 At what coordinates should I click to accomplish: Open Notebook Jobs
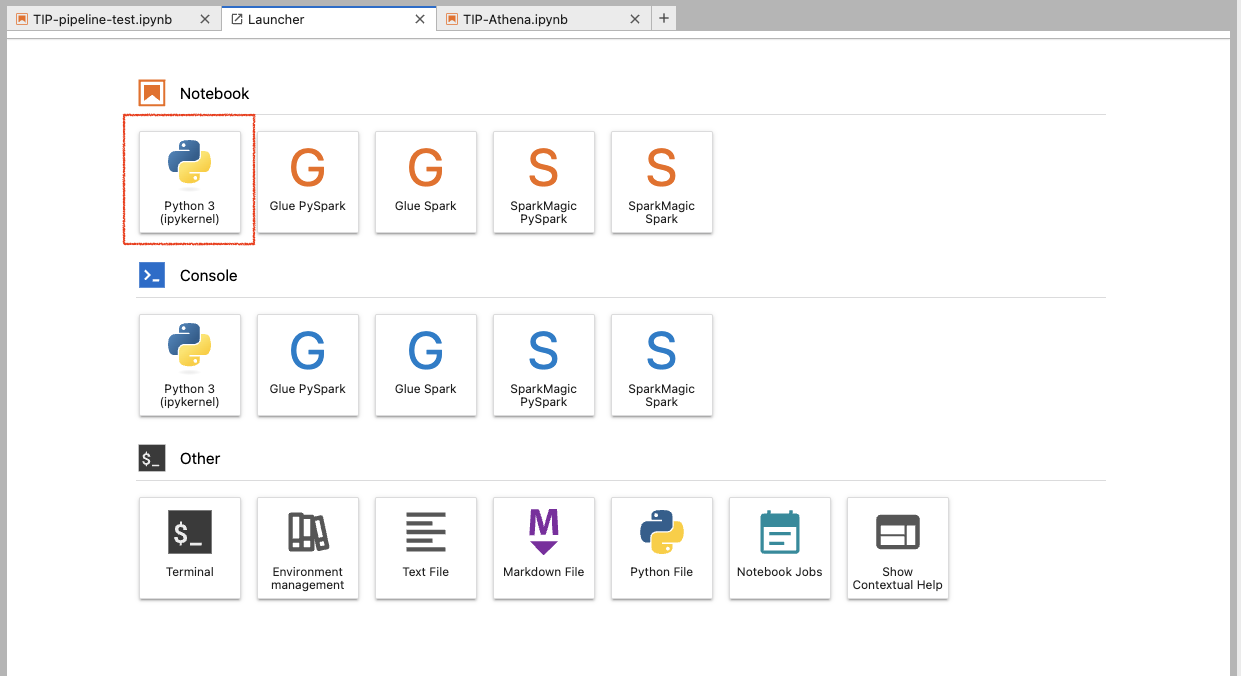point(780,548)
